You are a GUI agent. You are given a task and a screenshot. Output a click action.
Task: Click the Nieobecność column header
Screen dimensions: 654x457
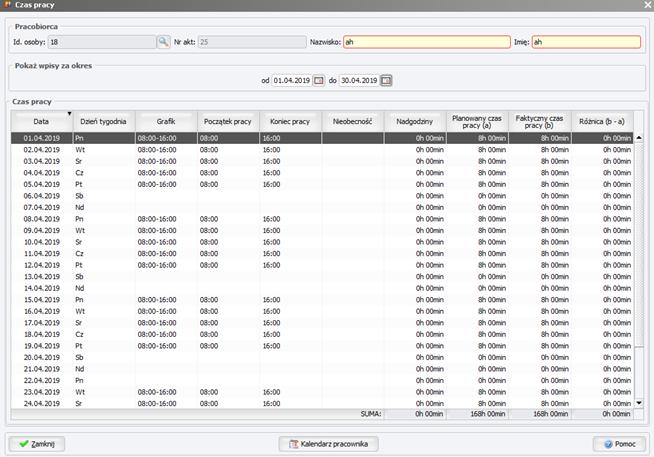point(352,121)
